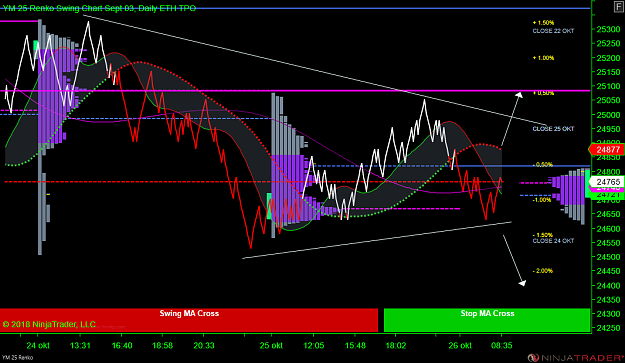625x363 pixels.
Task: Click the 24 okt date on time axis
Action: click(x=38, y=345)
